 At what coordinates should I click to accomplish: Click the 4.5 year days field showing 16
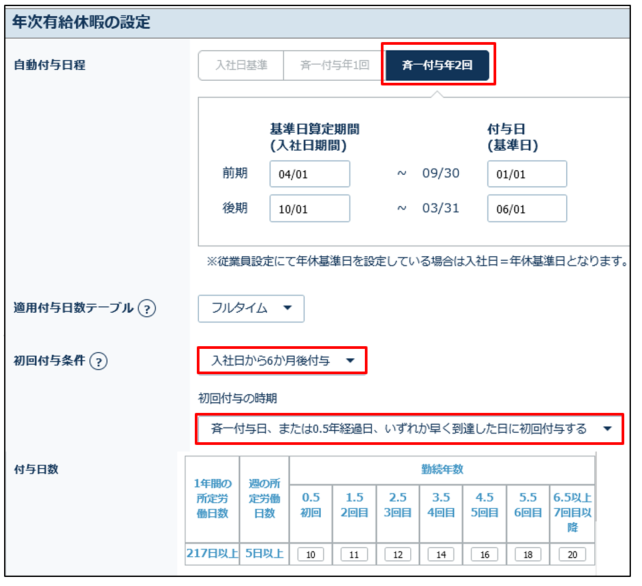pyautogui.click(x=484, y=554)
